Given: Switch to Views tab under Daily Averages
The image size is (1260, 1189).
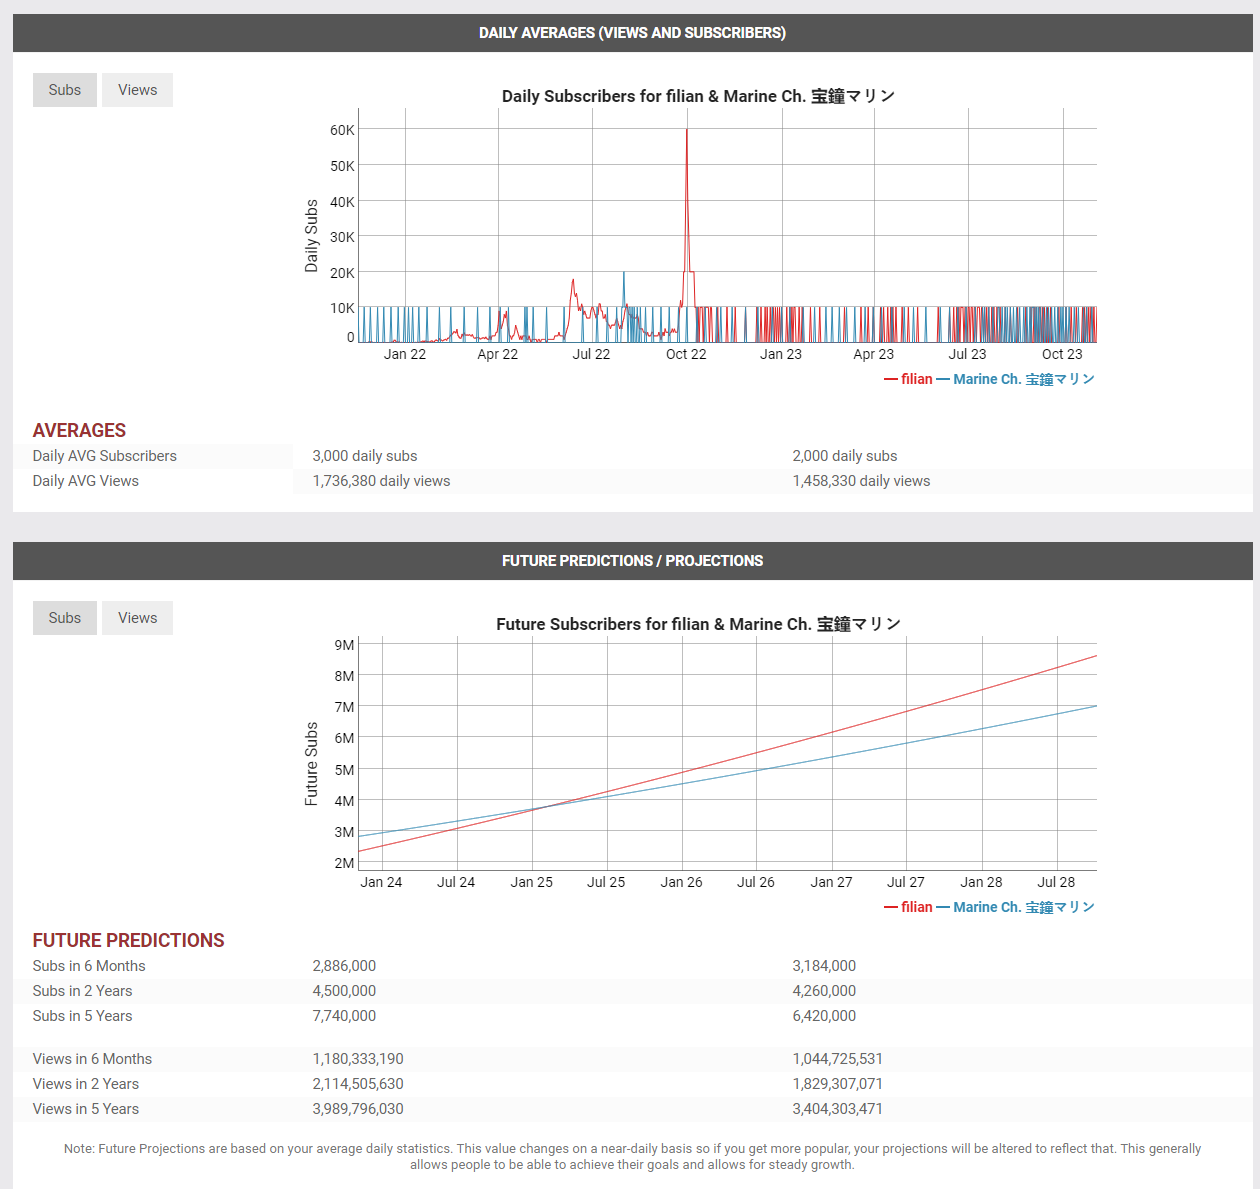Looking at the screenshot, I should click(137, 90).
